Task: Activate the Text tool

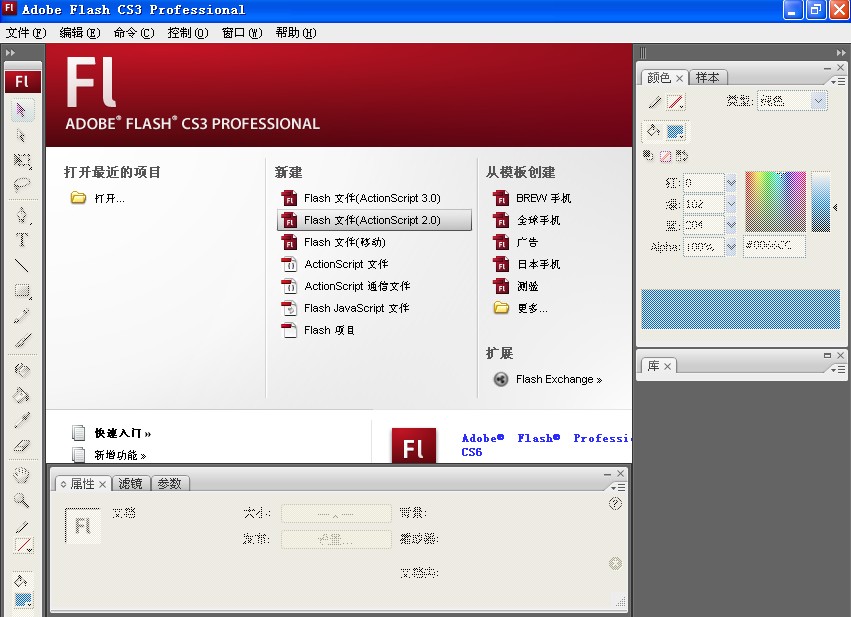Action: (x=22, y=240)
